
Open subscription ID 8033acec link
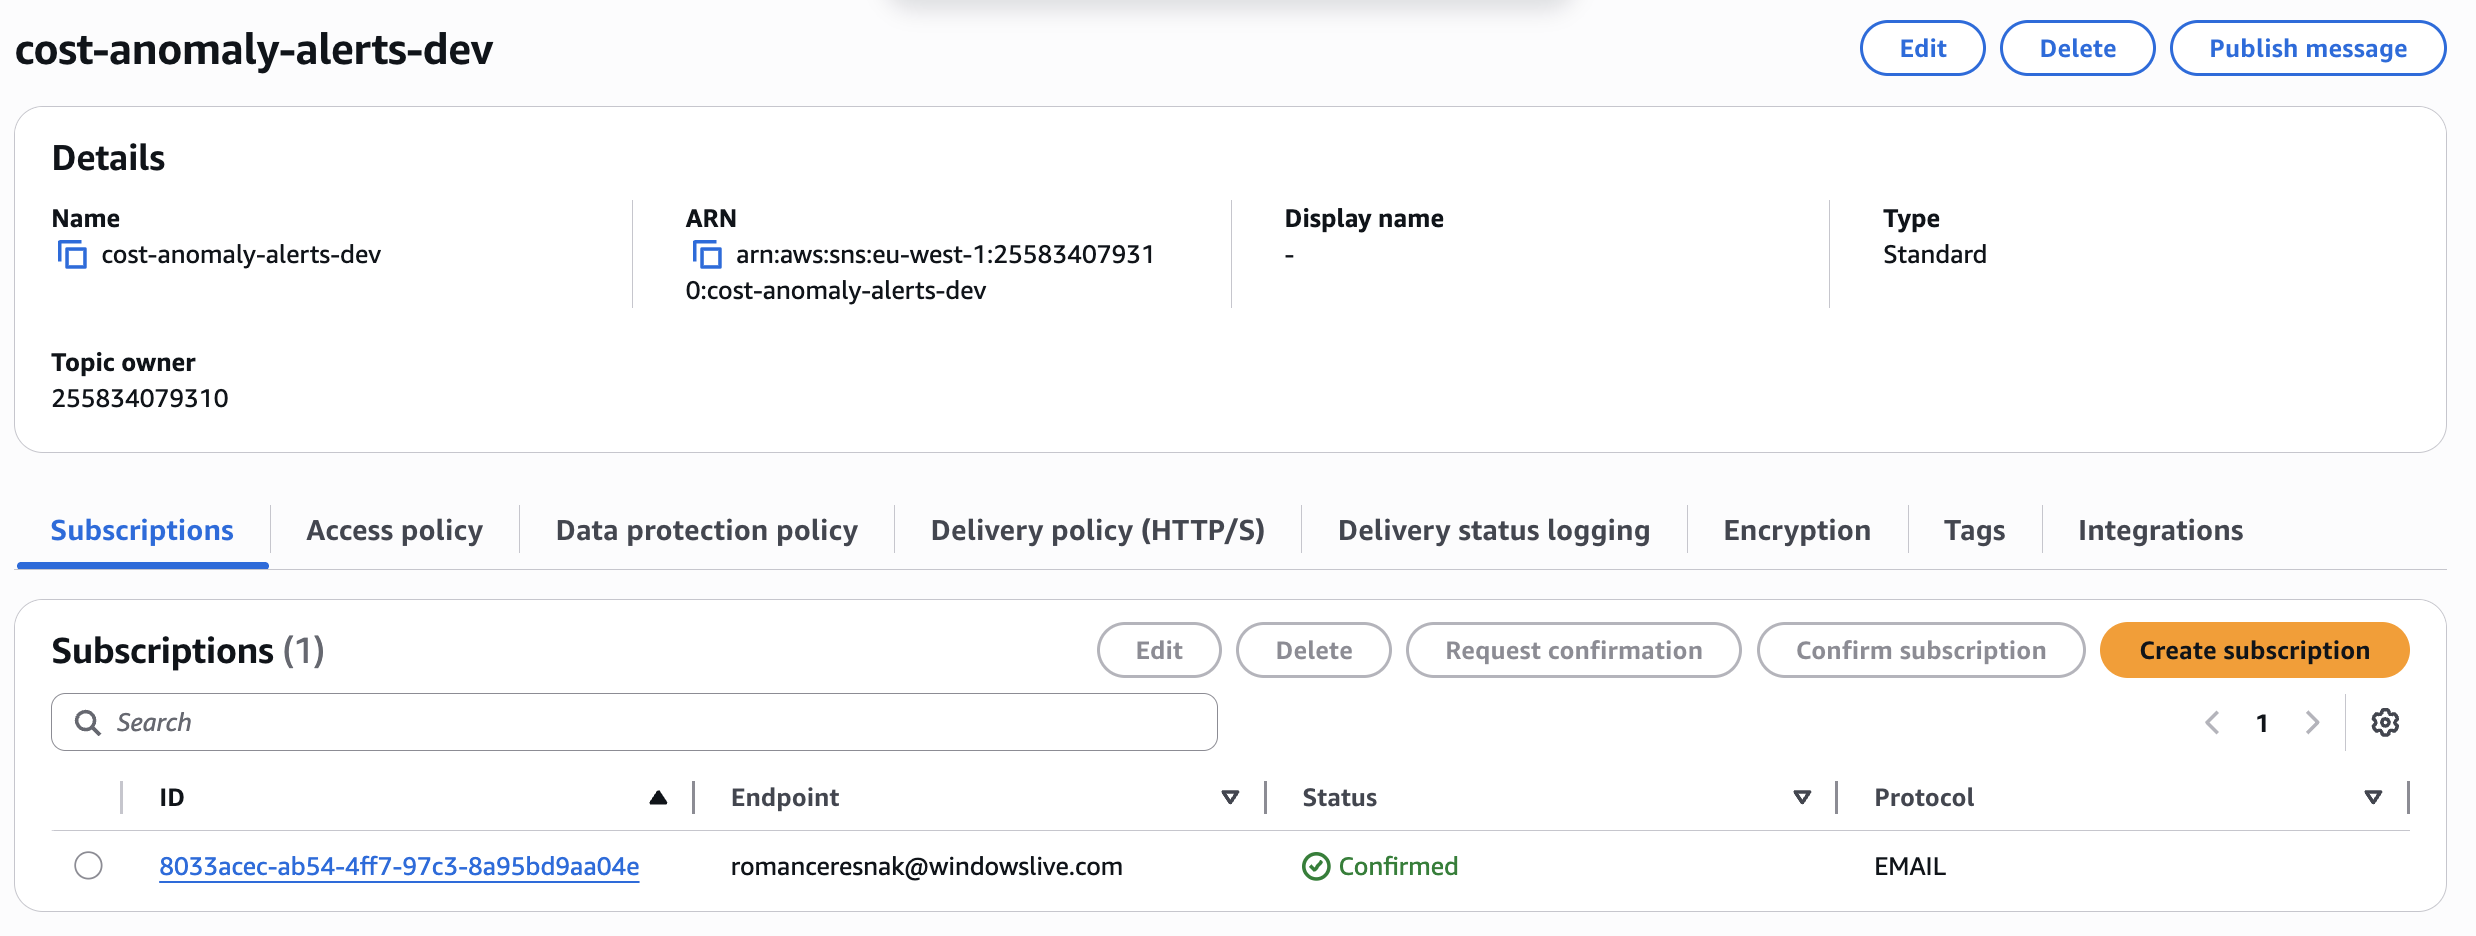pyautogui.click(x=399, y=866)
